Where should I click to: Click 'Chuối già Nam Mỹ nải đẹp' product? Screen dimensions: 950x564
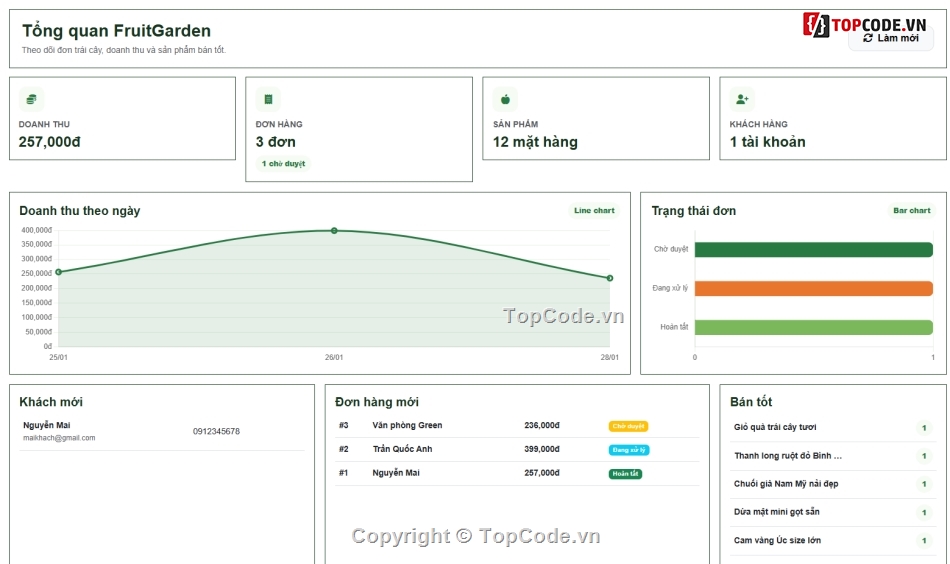pyautogui.click(x=786, y=483)
